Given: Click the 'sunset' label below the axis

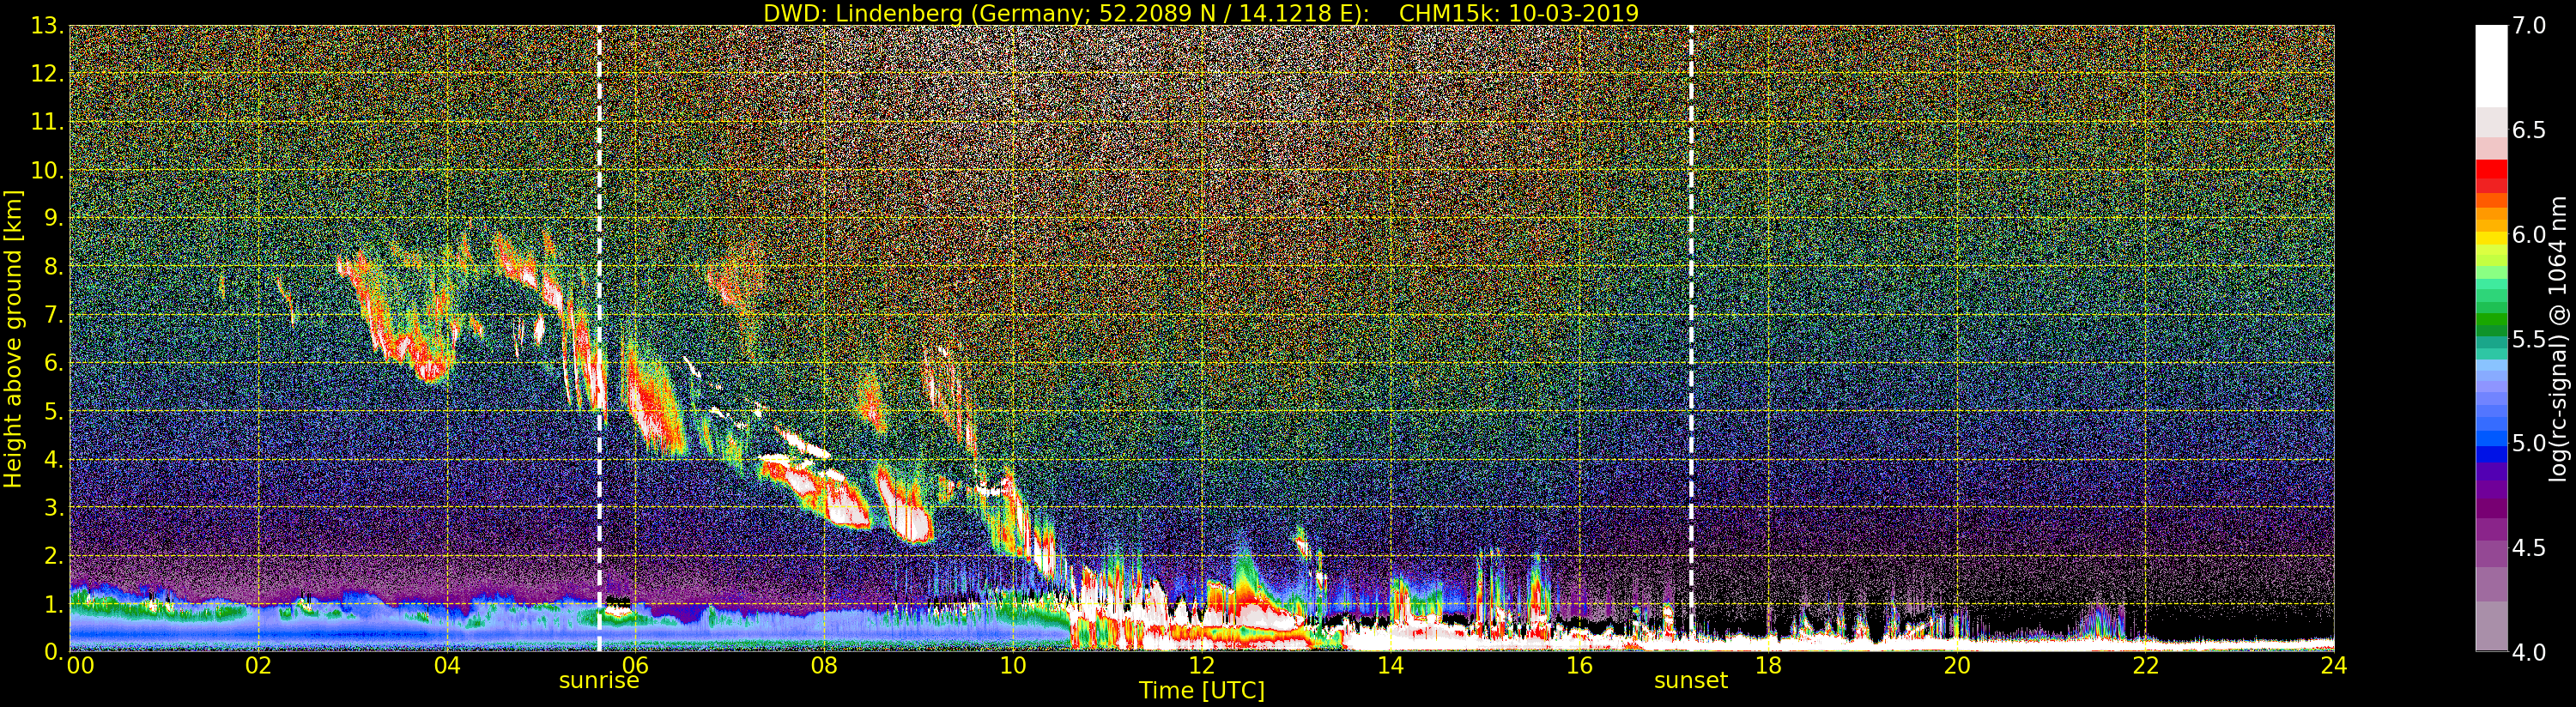Looking at the screenshot, I should point(1691,681).
